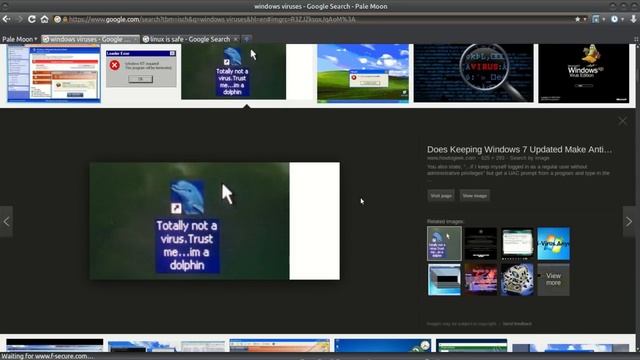Expand the bookmarks menu dropdown arrow
The width and height of the screenshot is (640, 360).
(x=604, y=19)
